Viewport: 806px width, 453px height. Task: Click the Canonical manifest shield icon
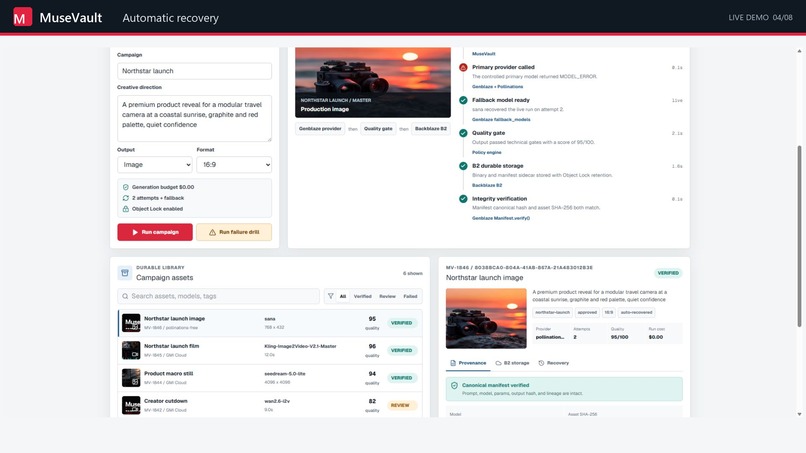tap(454, 385)
